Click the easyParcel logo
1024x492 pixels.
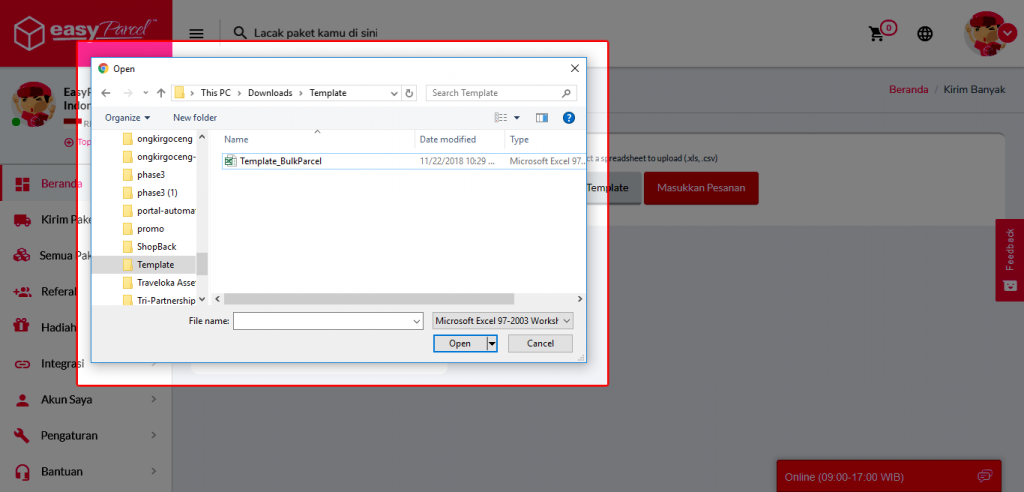pos(86,33)
